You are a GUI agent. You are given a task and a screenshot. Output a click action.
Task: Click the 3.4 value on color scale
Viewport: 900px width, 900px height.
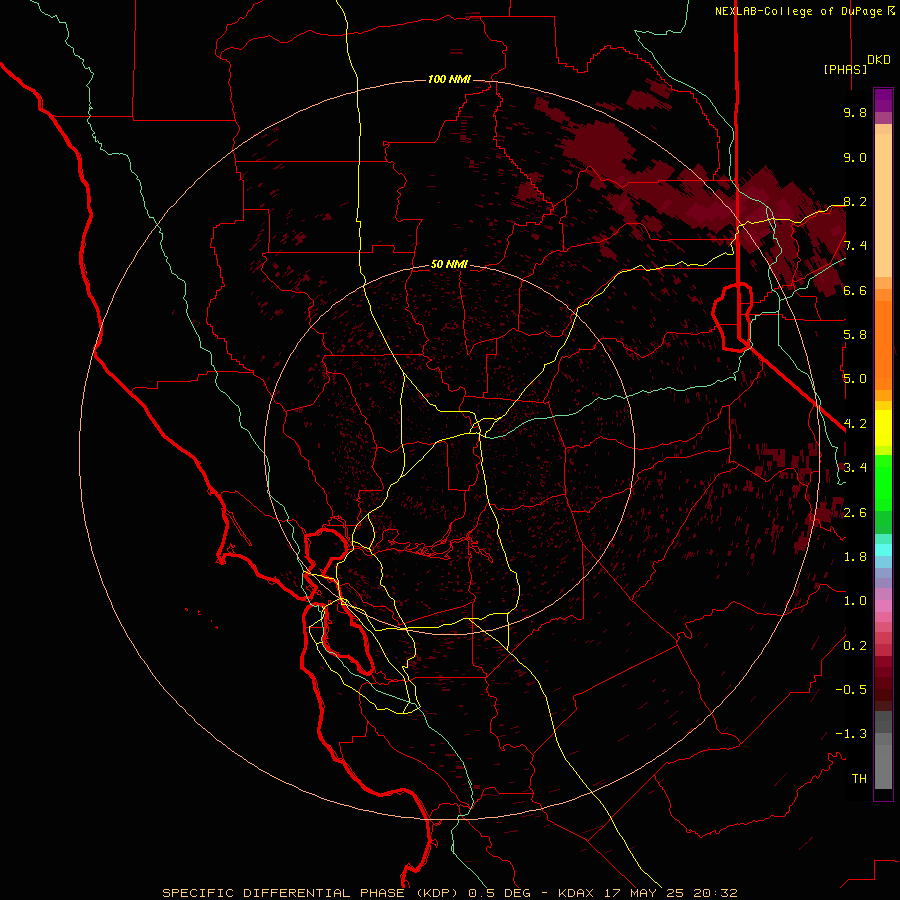[855, 468]
